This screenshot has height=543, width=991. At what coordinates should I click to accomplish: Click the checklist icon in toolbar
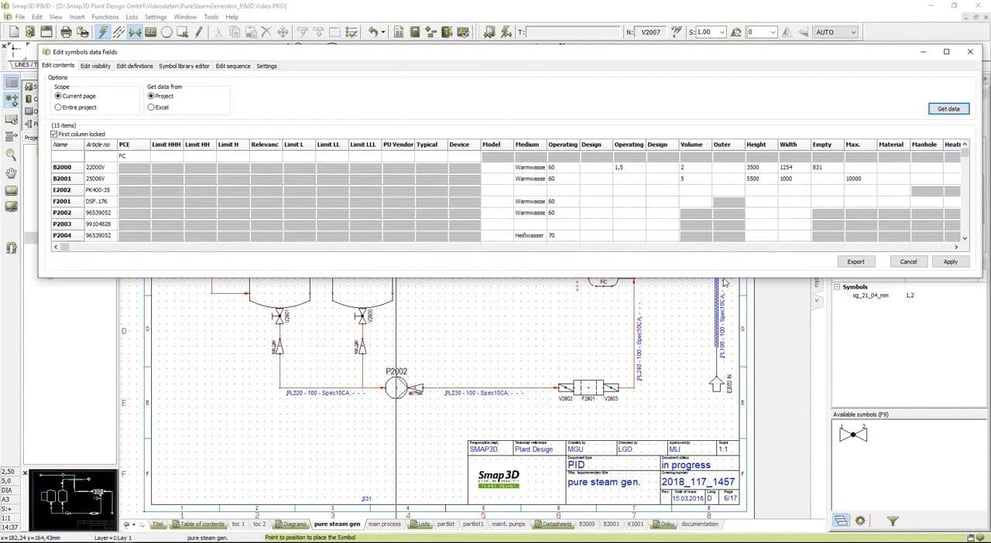[353, 32]
